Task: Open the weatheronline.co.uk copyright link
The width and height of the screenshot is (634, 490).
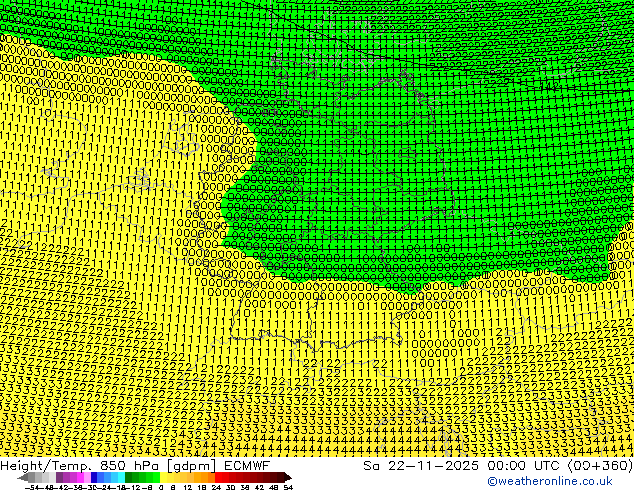Action: click(550, 481)
